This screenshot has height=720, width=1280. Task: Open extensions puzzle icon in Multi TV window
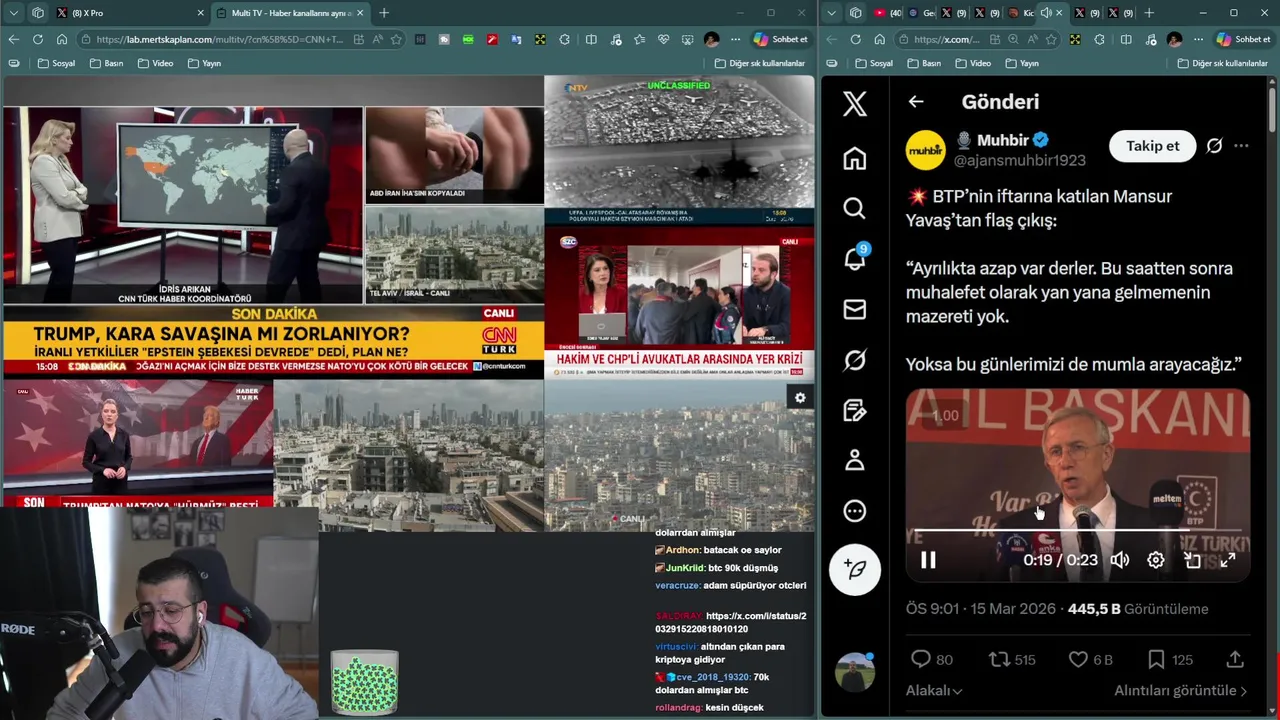click(x=565, y=39)
